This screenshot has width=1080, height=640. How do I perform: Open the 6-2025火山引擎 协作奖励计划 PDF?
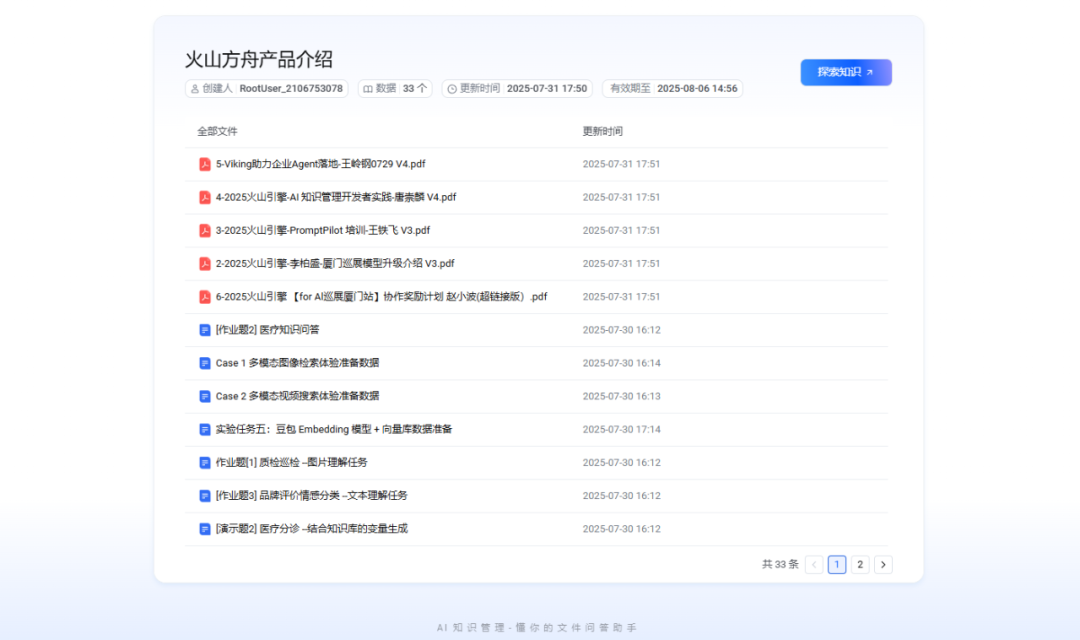(x=382, y=297)
